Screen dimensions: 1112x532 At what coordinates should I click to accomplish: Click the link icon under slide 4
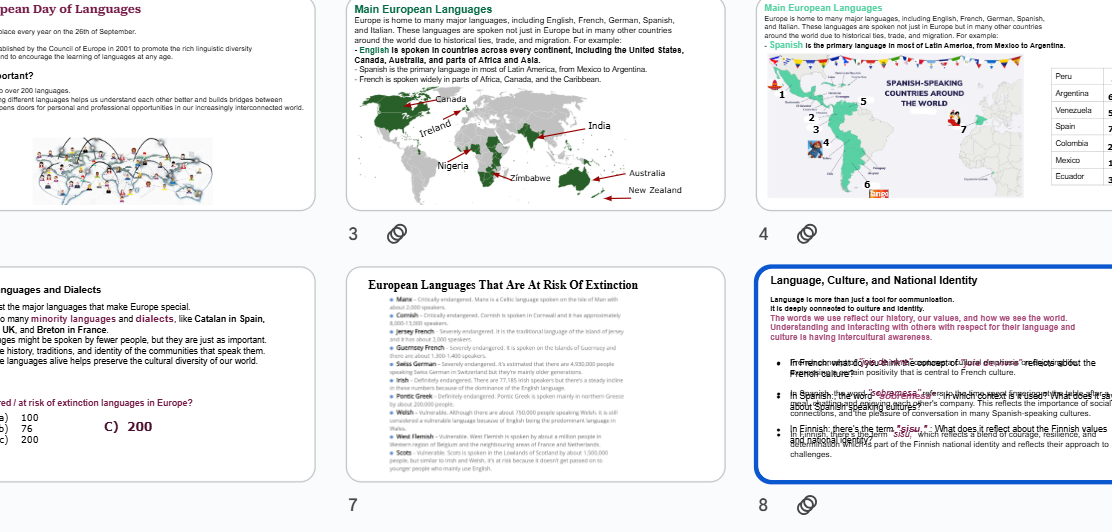click(807, 234)
